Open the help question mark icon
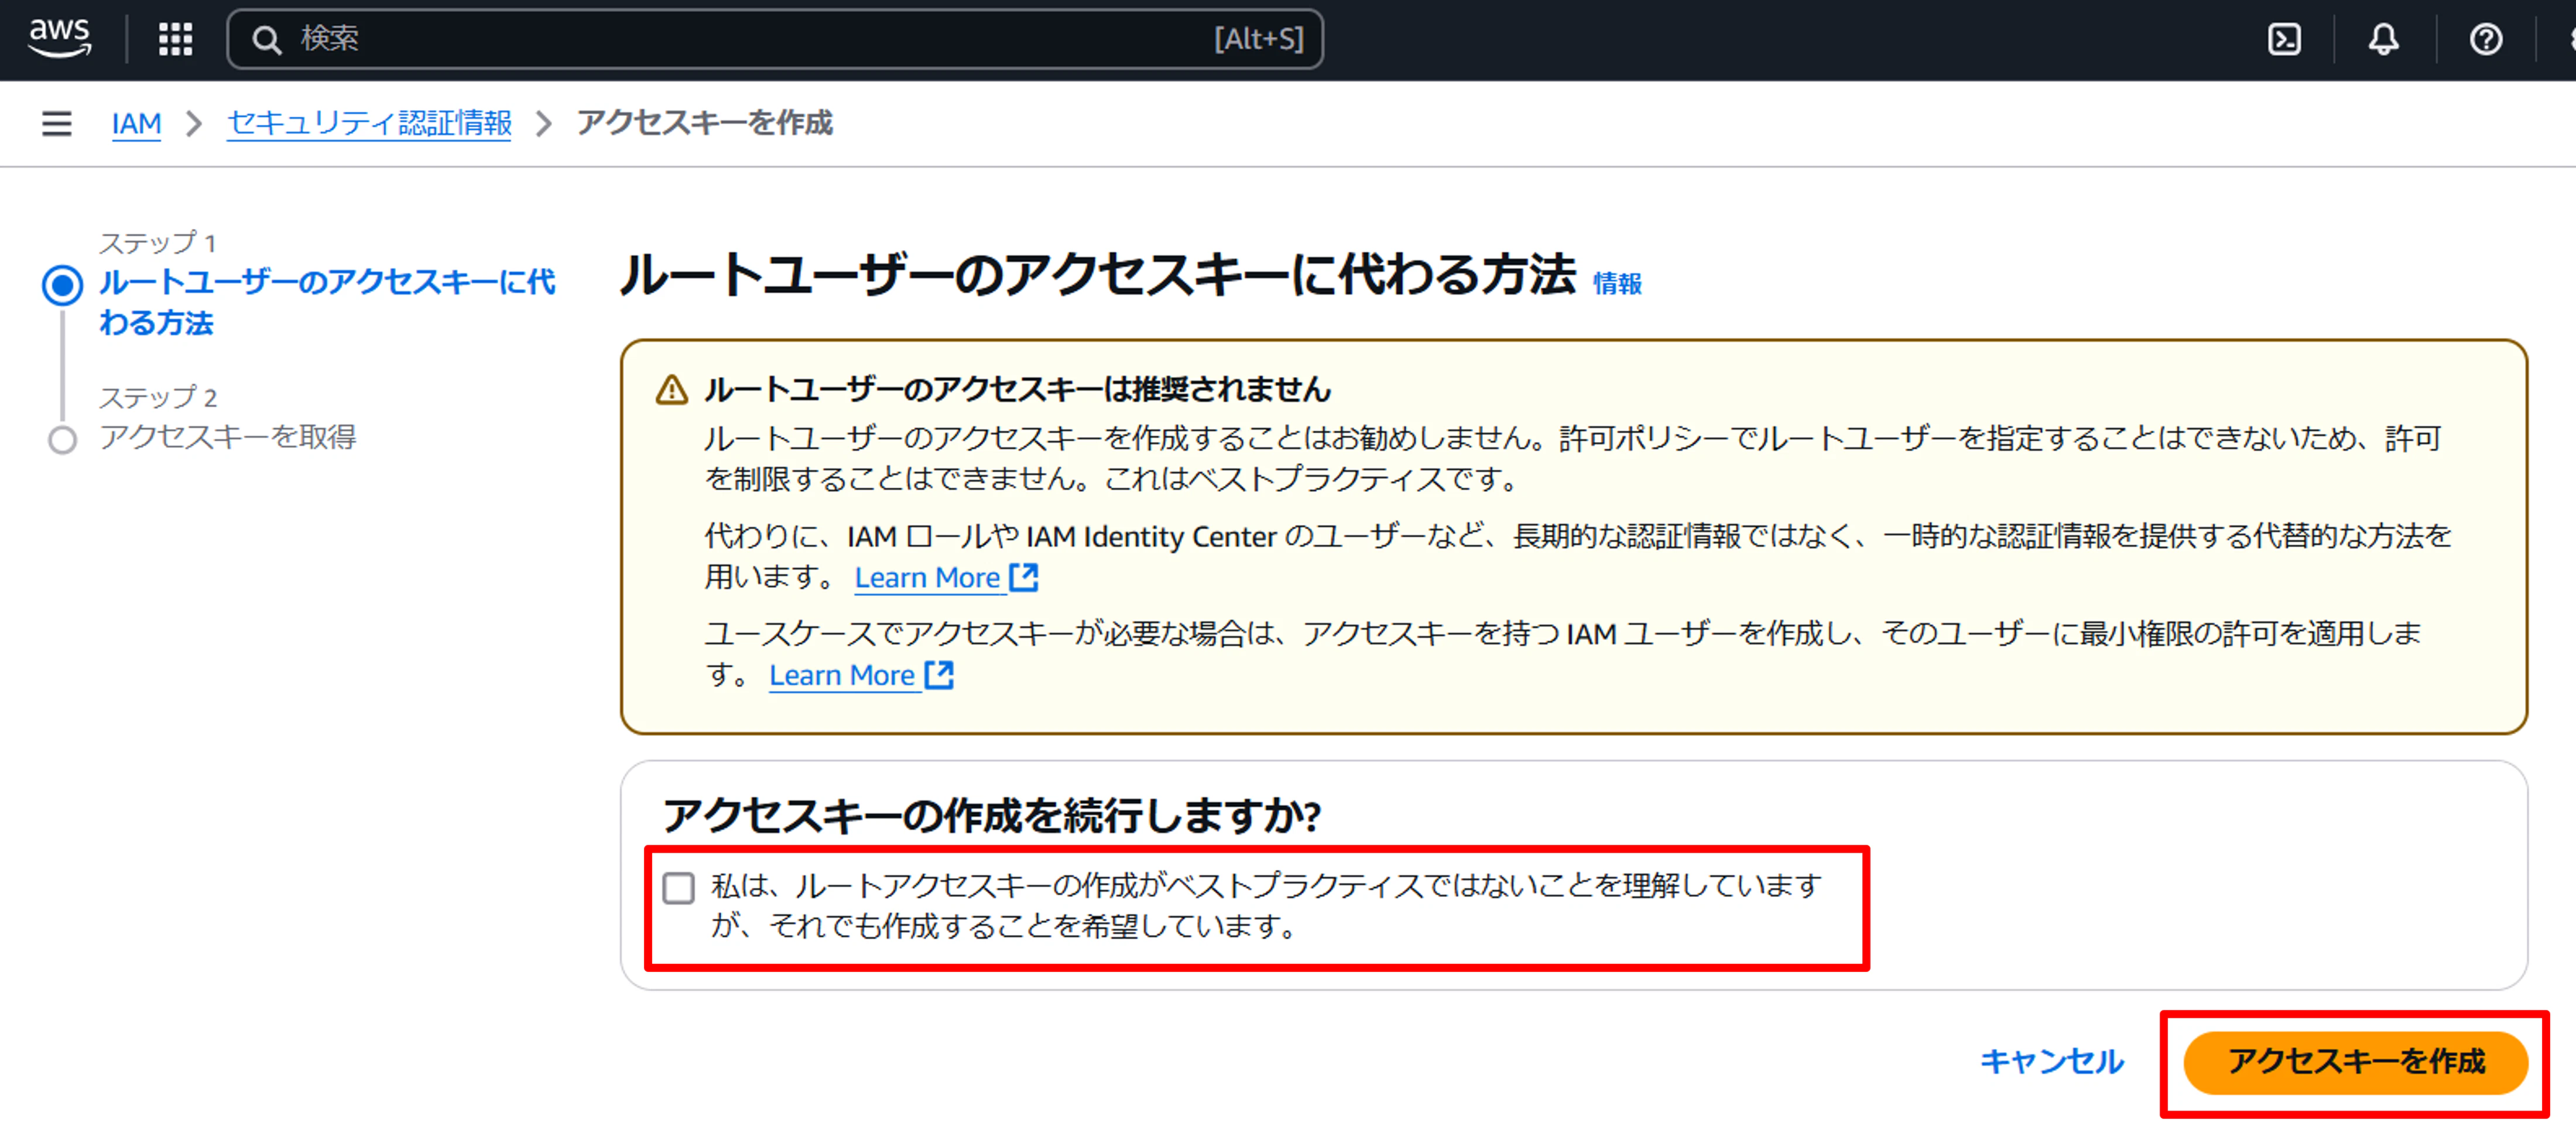The height and width of the screenshot is (1147, 2576). click(x=2486, y=39)
